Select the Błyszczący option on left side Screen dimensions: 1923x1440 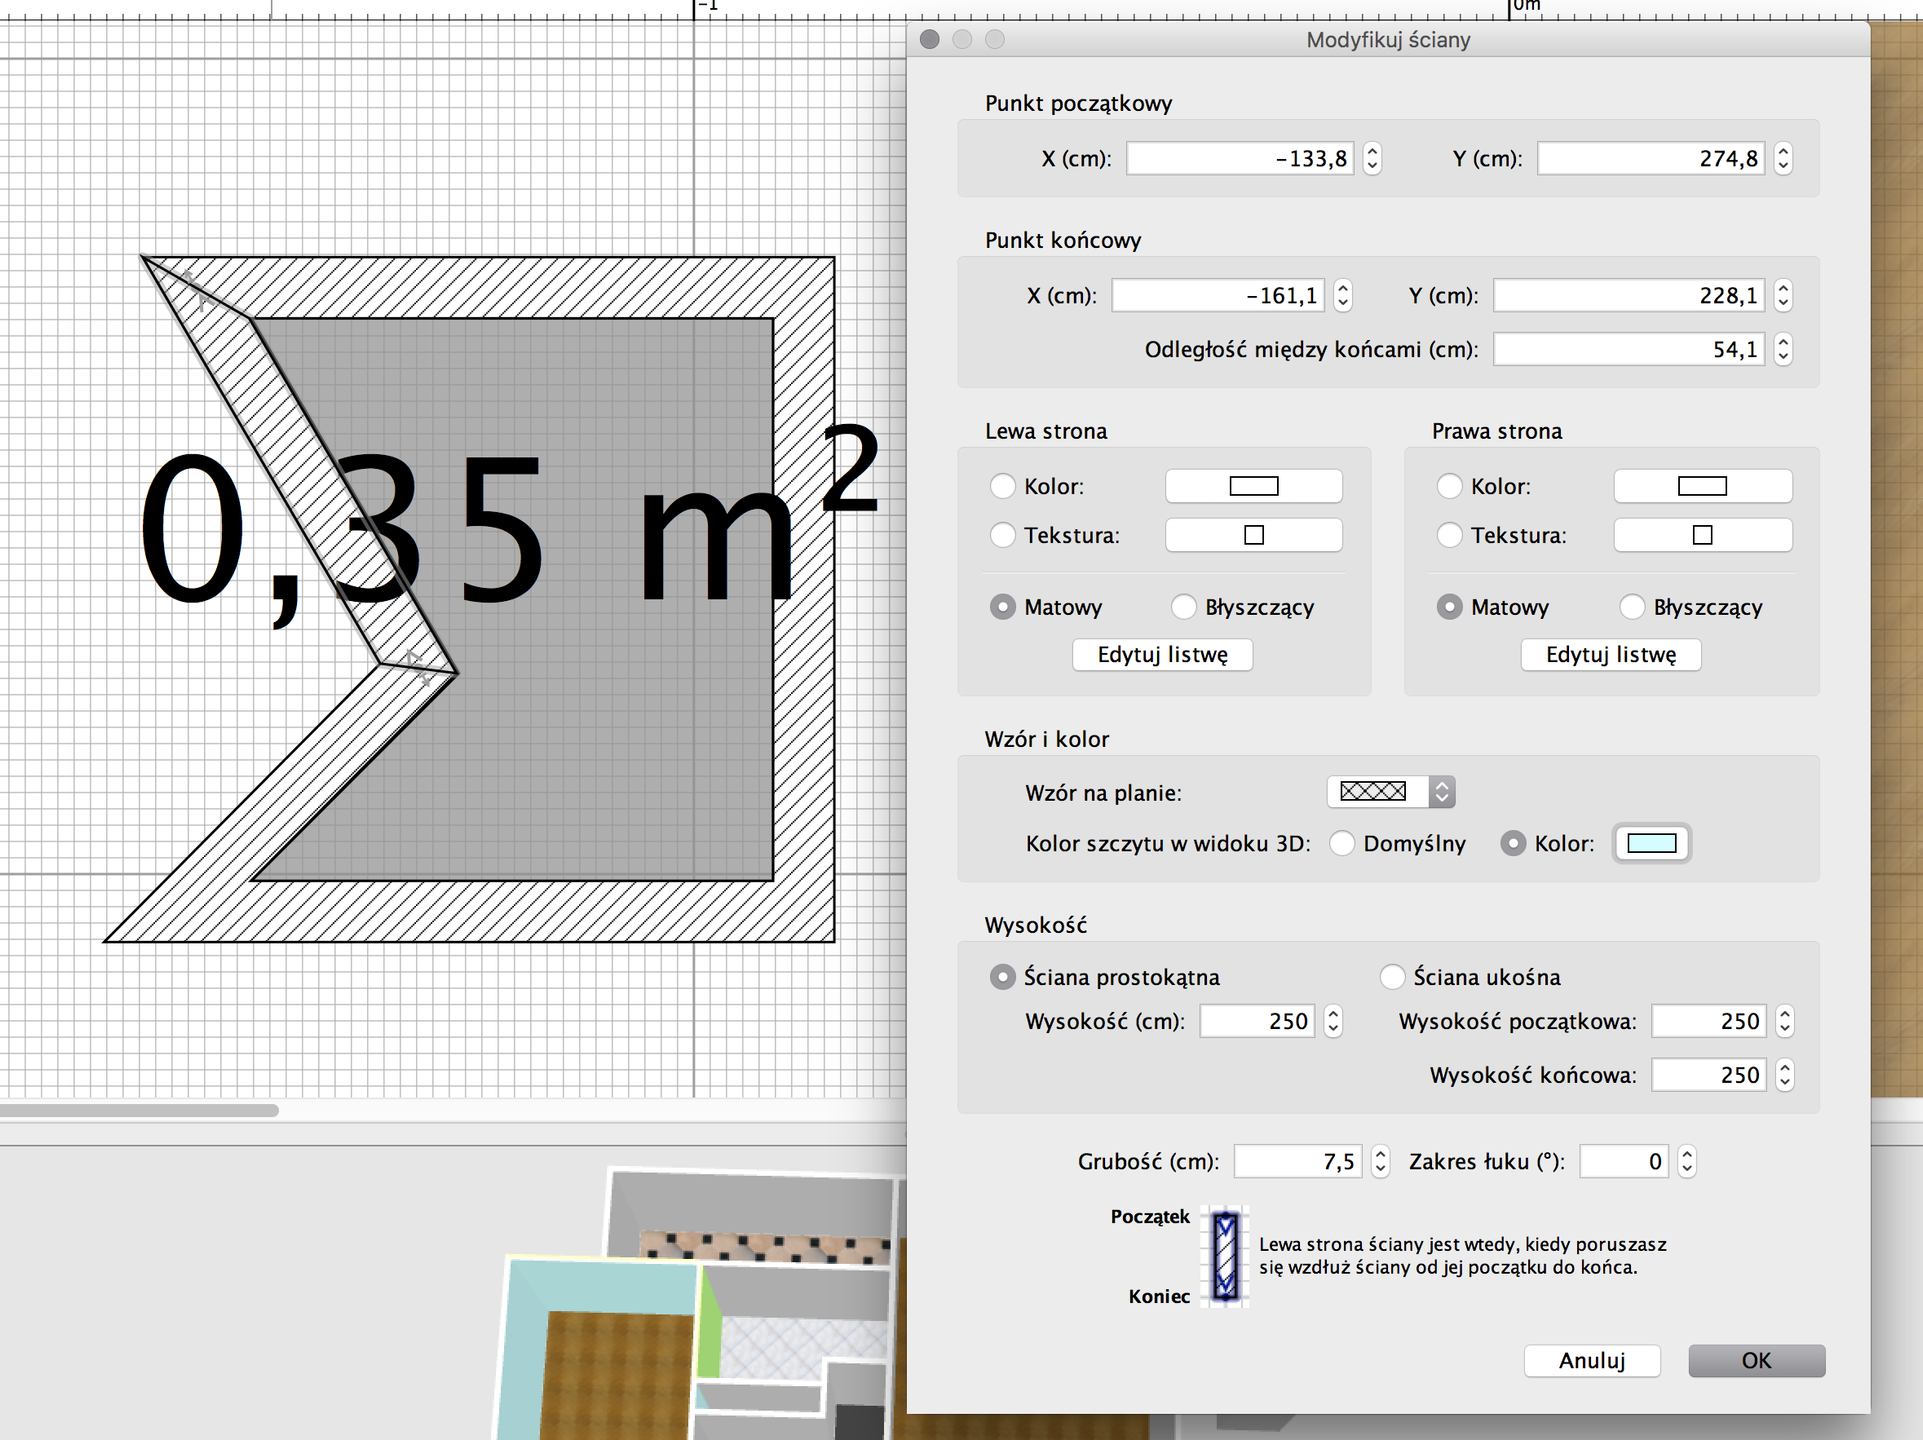pos(1184,607)
